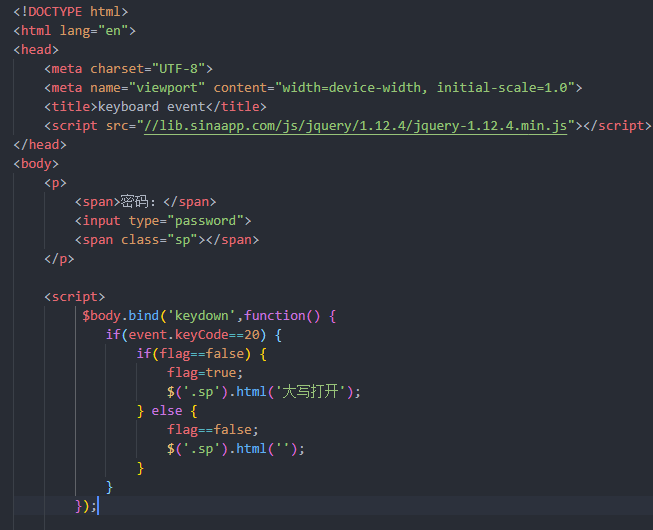Click the opening <script> tag before $body
The width and height of the screenshot is (653, 530).
coord(75,297)
